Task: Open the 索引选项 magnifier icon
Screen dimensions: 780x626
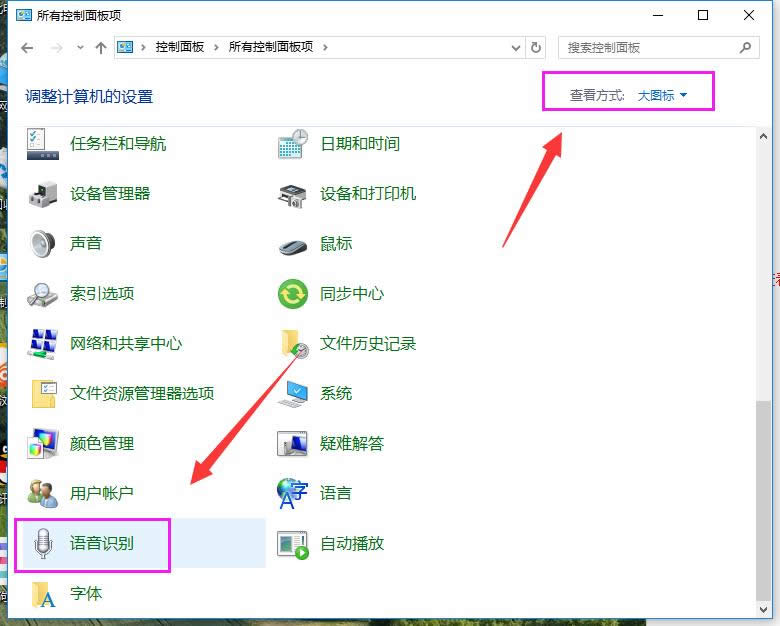Action: pos(42,294)
